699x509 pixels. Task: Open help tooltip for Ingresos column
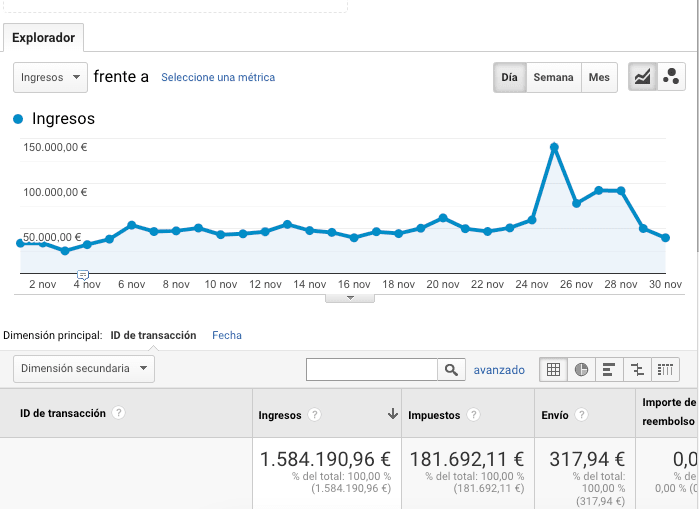[x=314, y=415]
